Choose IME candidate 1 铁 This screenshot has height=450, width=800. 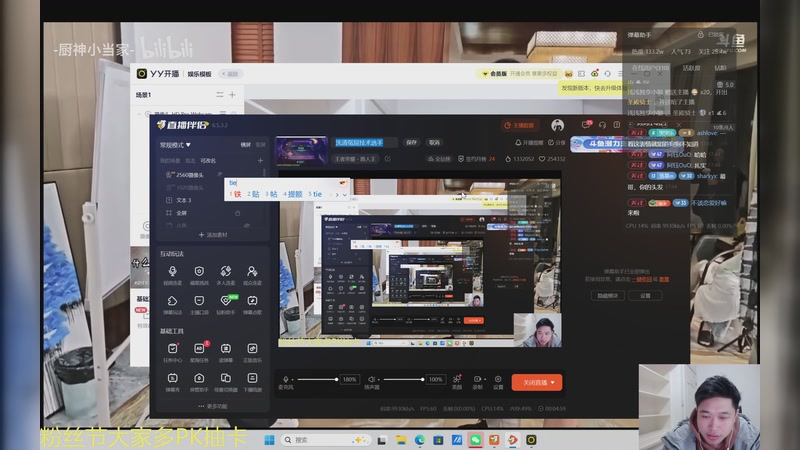point(235,194)
